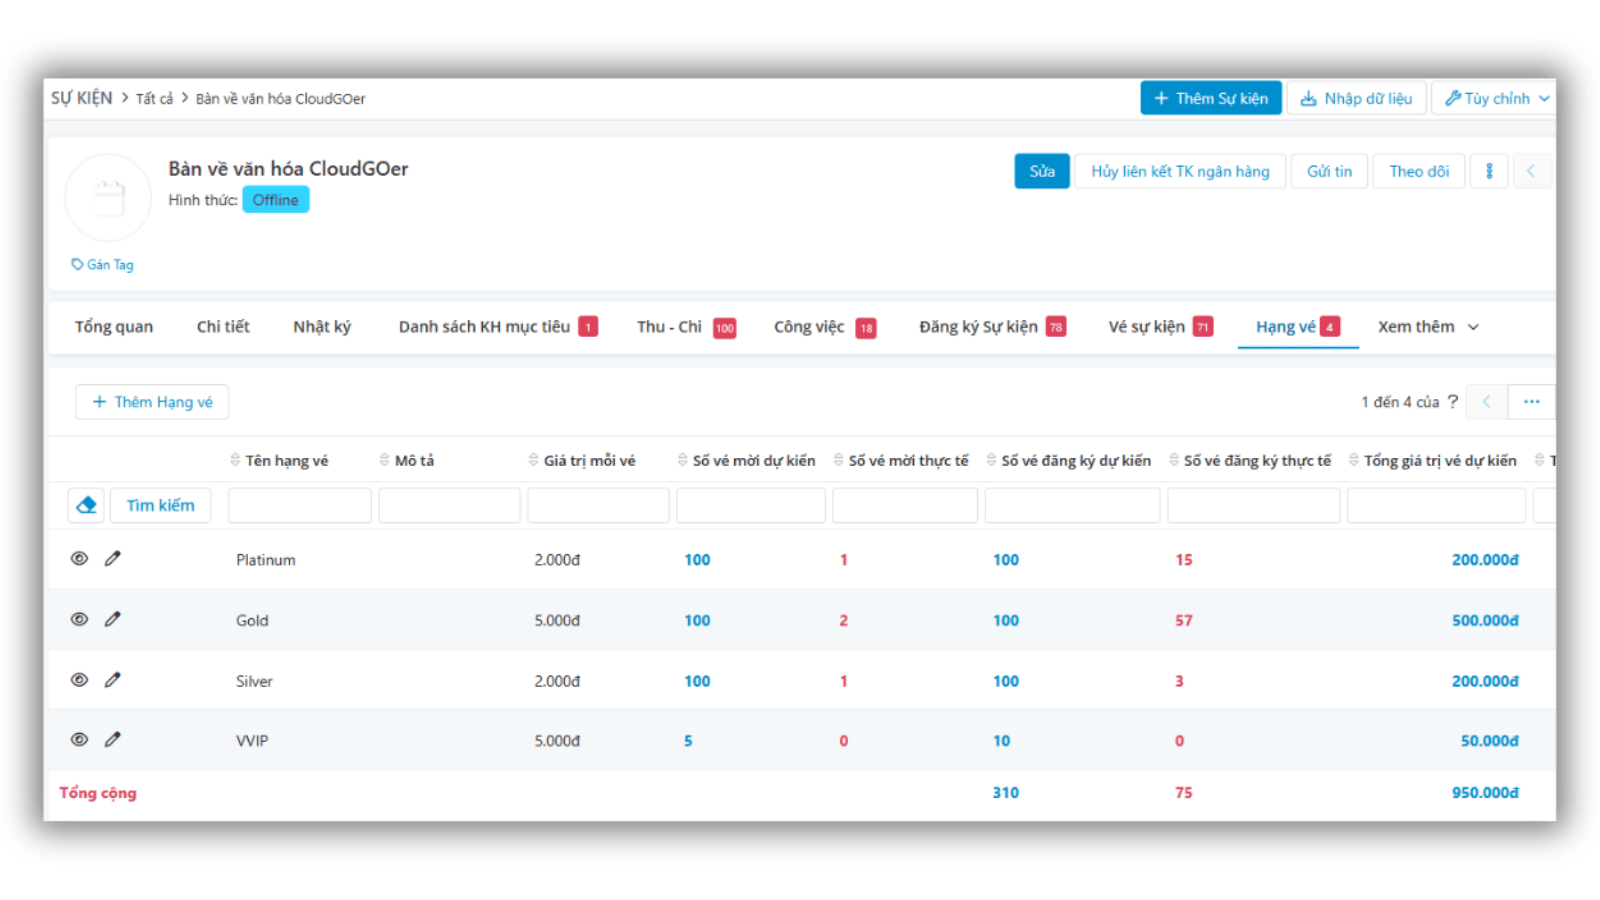Image resolution: width=1600 pixels, height=900 pixels.
Task: Click pencil edit icon for VVIP row
Action: [113, 740]
